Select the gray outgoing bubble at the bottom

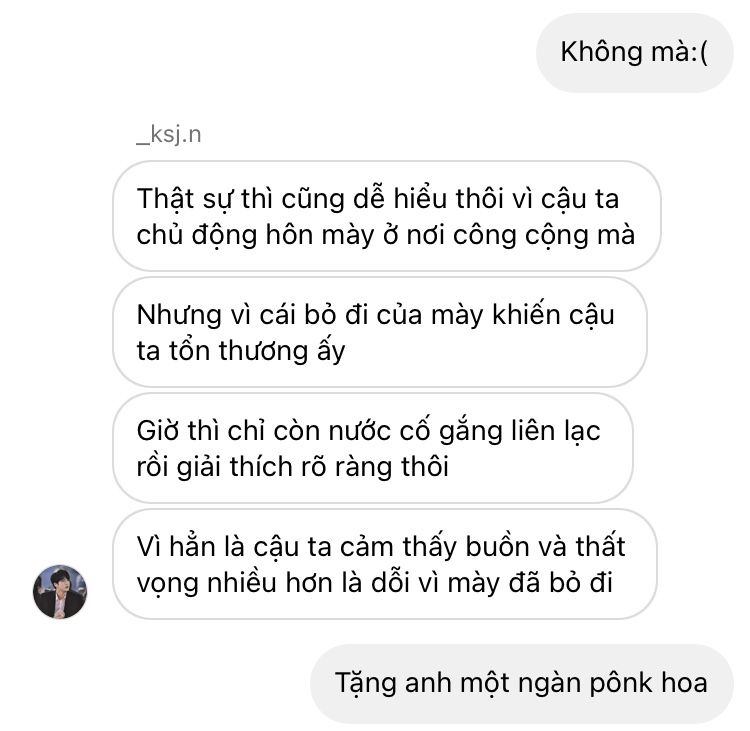click(522, 683)
